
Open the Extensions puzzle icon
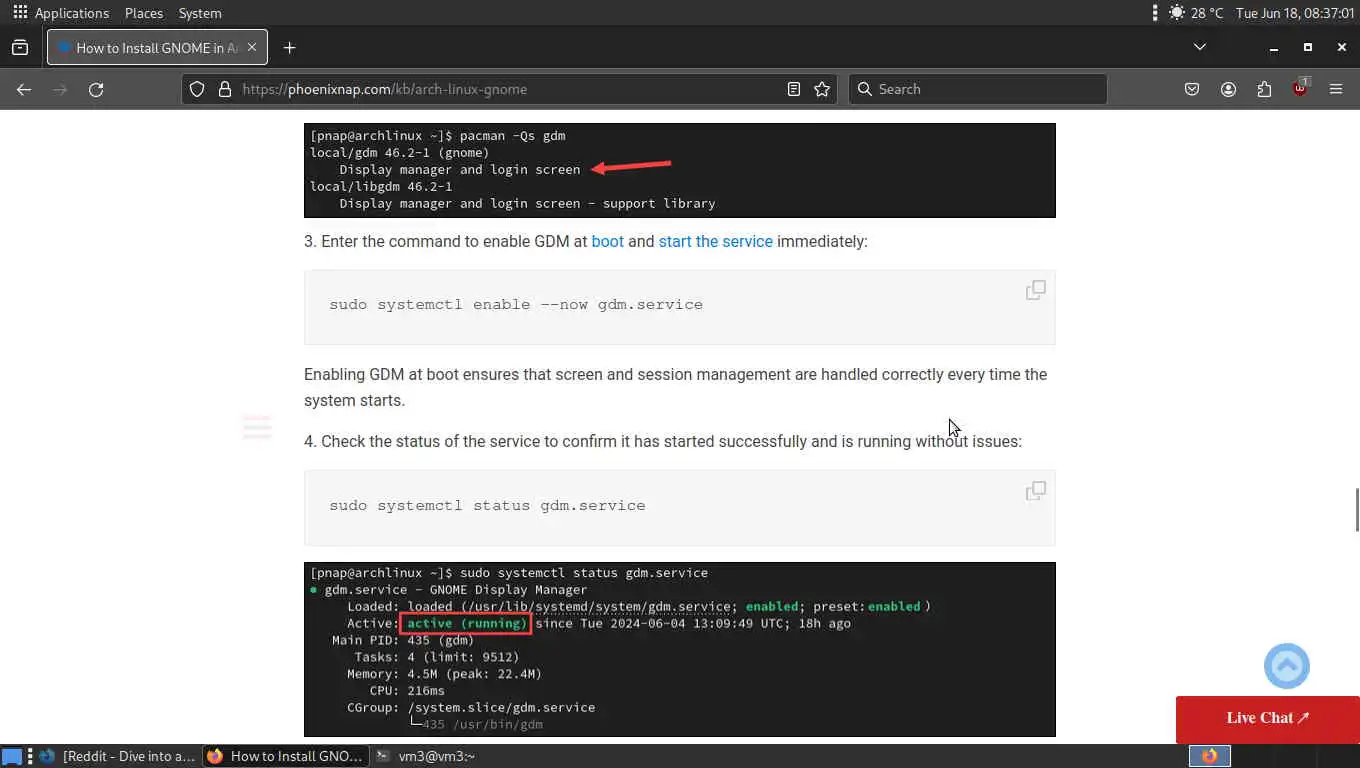click(1264, 89)
